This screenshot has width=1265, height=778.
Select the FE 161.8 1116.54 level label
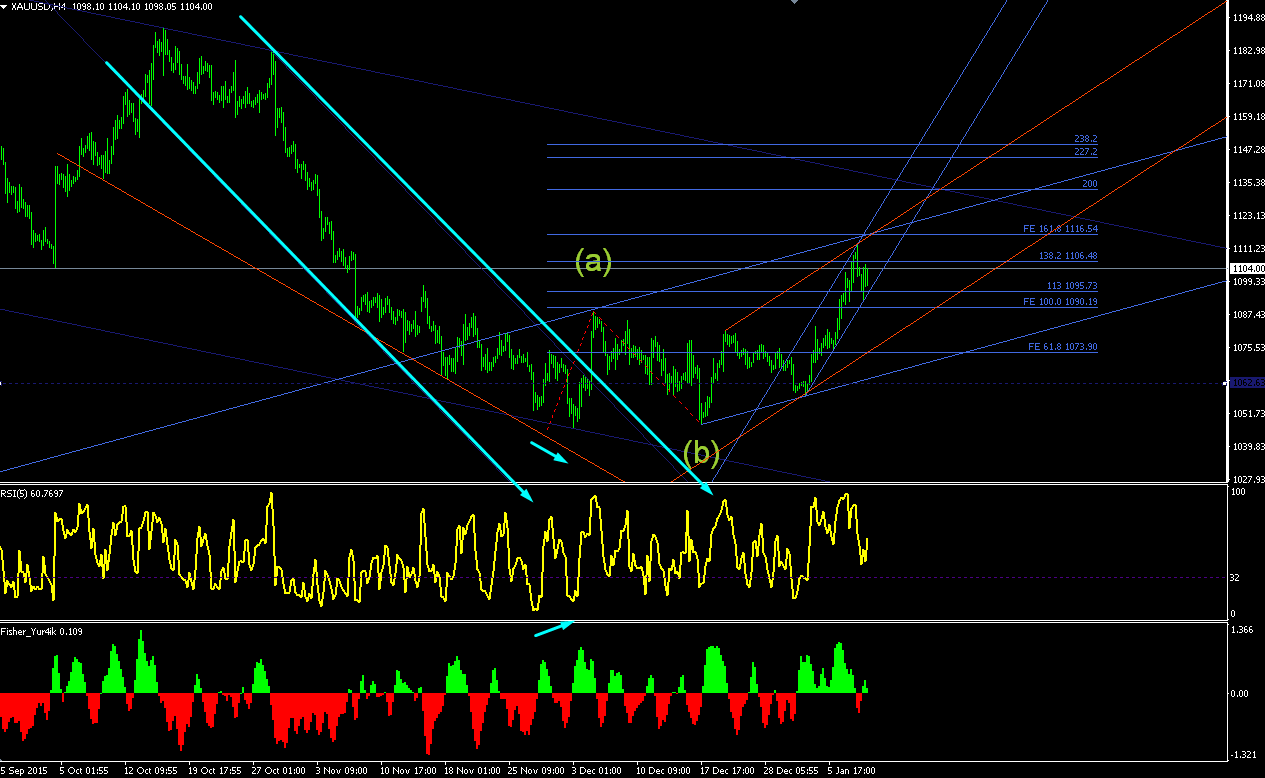point(1060,229)
